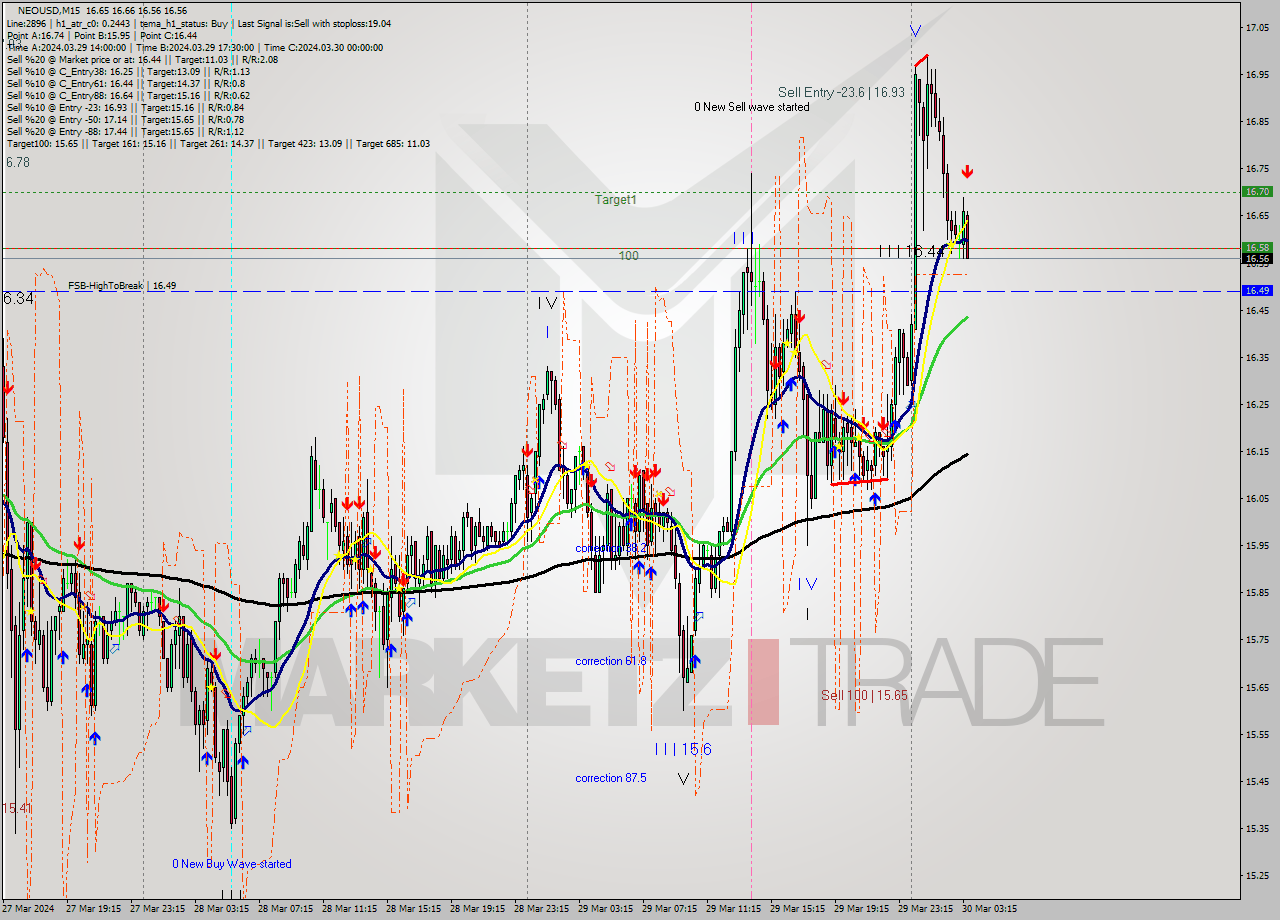
Task: Click the '28 Mar 11:15' time axis label
Action: tap(349, 909)
